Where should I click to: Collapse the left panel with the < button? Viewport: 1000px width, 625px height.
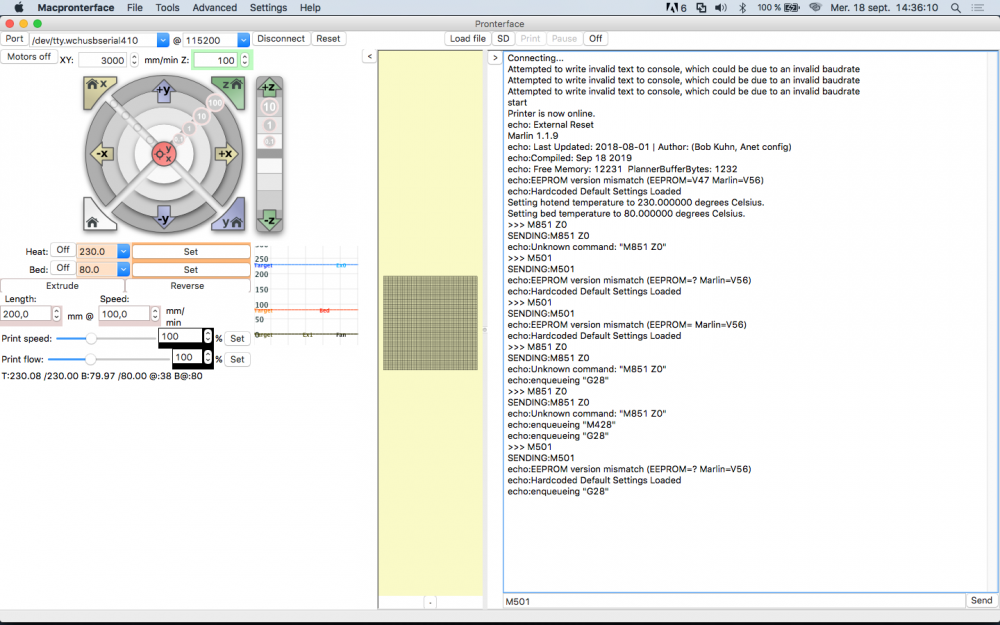[x=370, y=57]
